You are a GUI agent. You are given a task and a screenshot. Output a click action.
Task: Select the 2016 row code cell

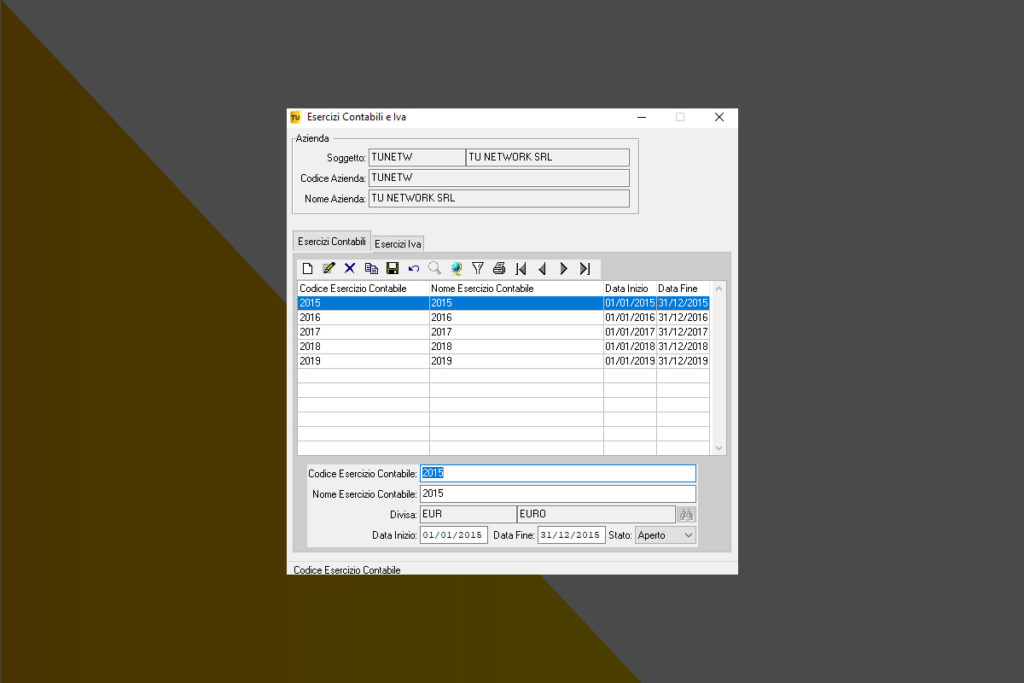pyautogui.click(x=363, y=317)
